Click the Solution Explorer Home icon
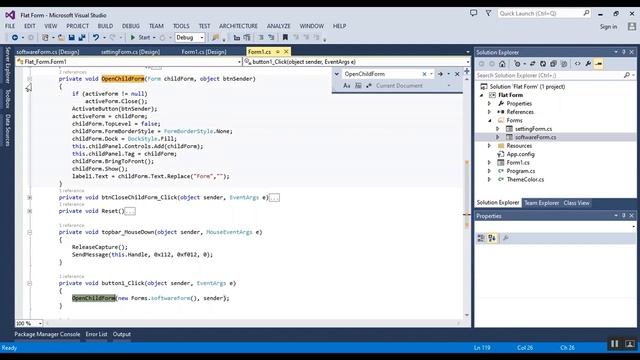This screenshot has height=360, width=640. tap(502, 64)
